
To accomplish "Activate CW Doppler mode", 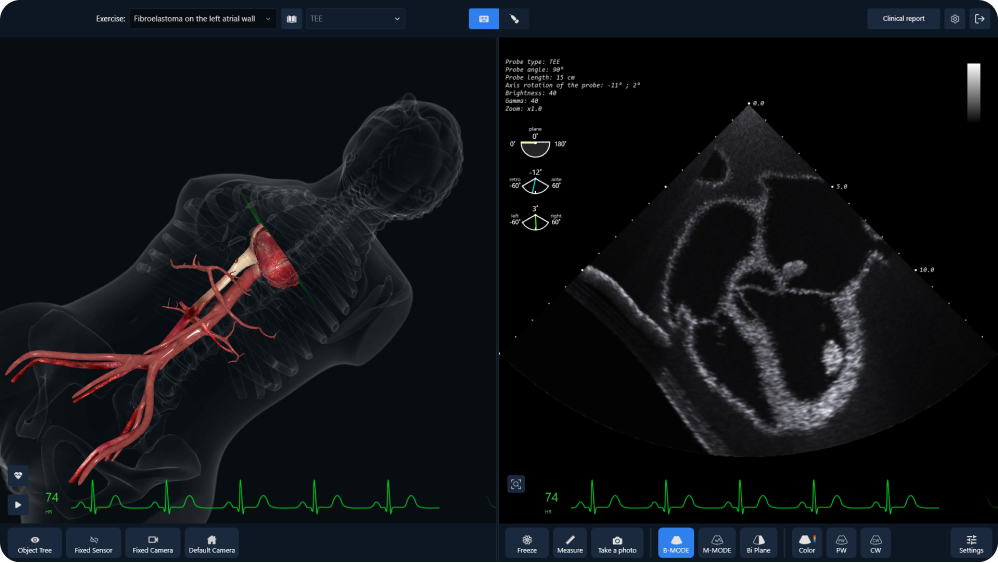I will (x=876, y=543).
